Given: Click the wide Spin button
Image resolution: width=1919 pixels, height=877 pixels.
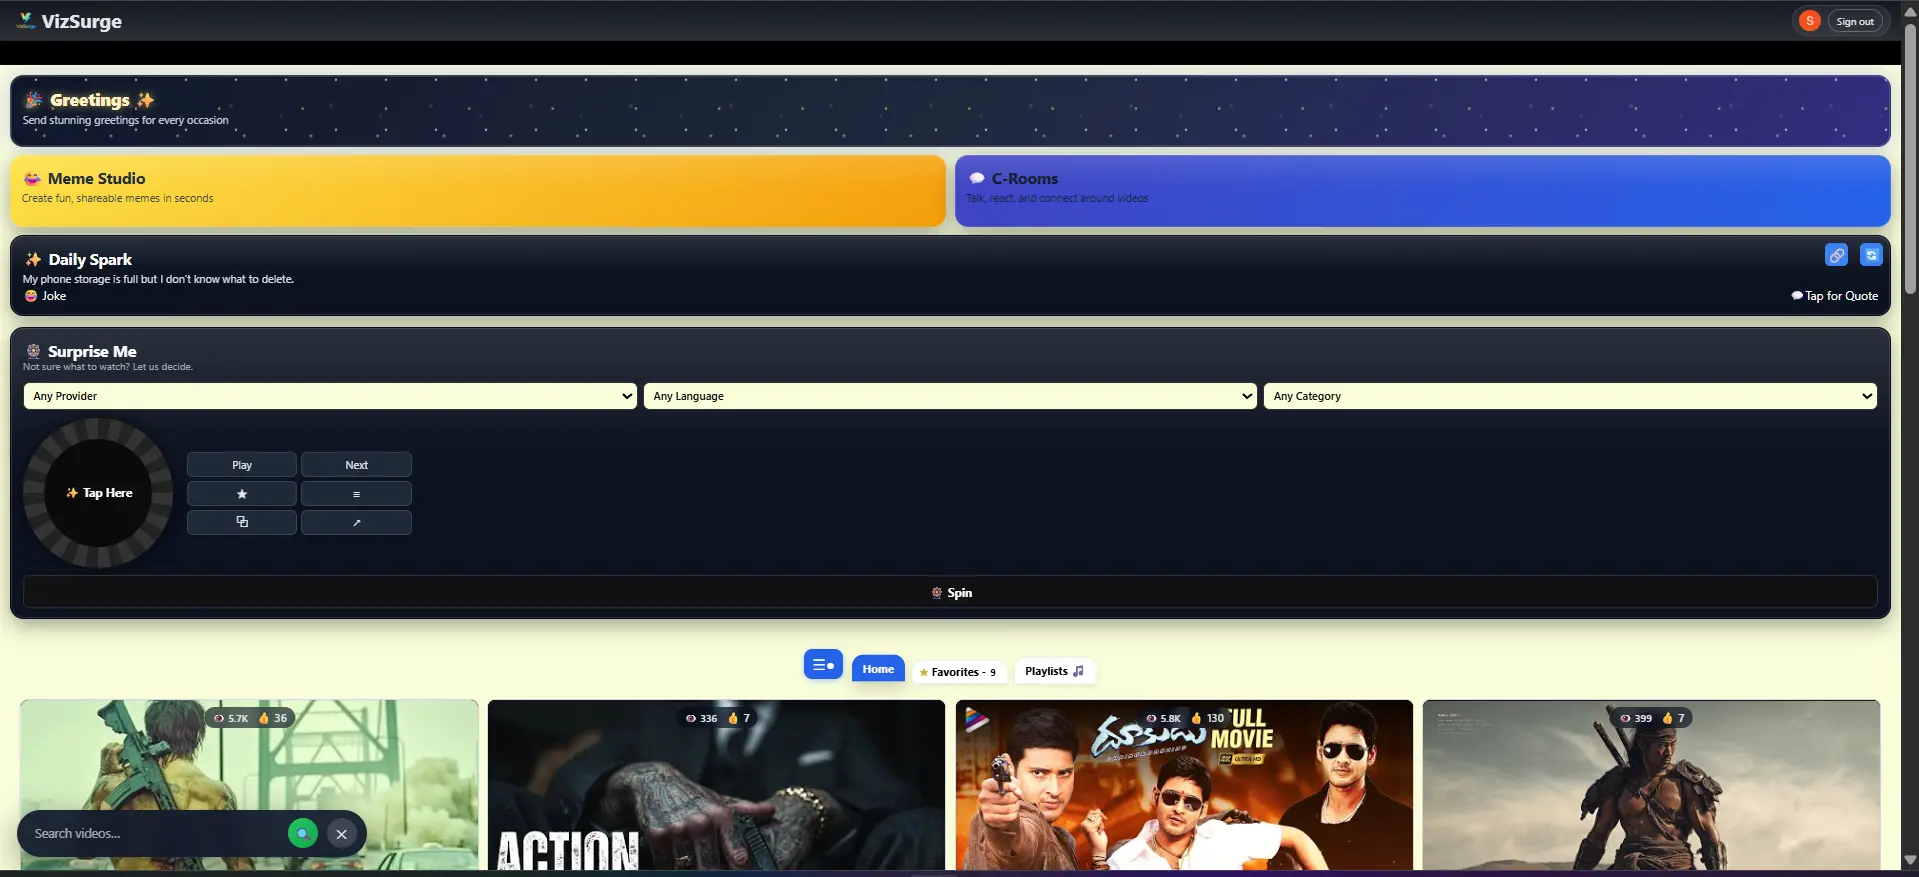Looking at the screenshot, I should 950,592.
